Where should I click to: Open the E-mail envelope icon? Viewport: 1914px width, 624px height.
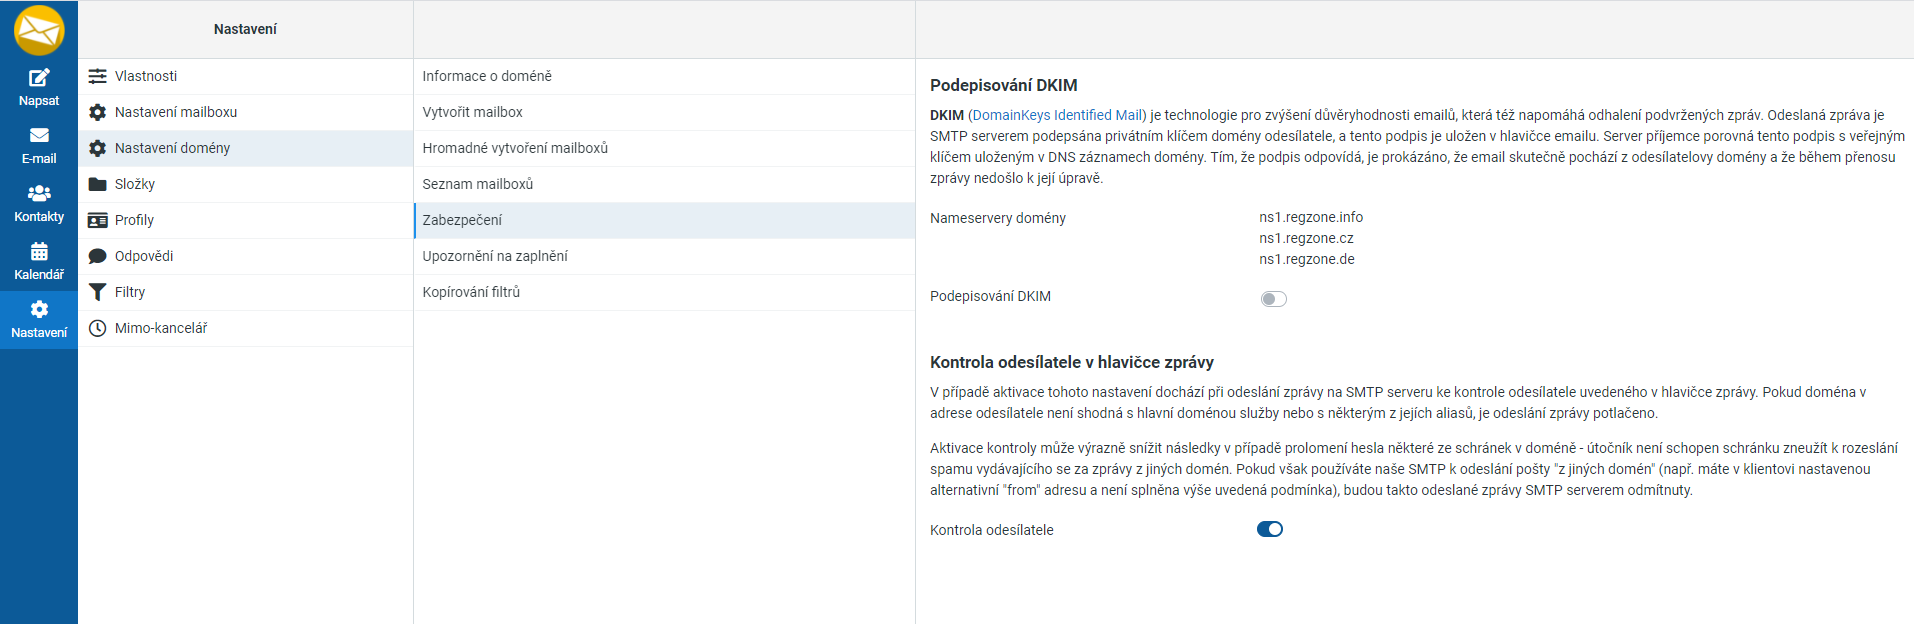click(39, 136)
